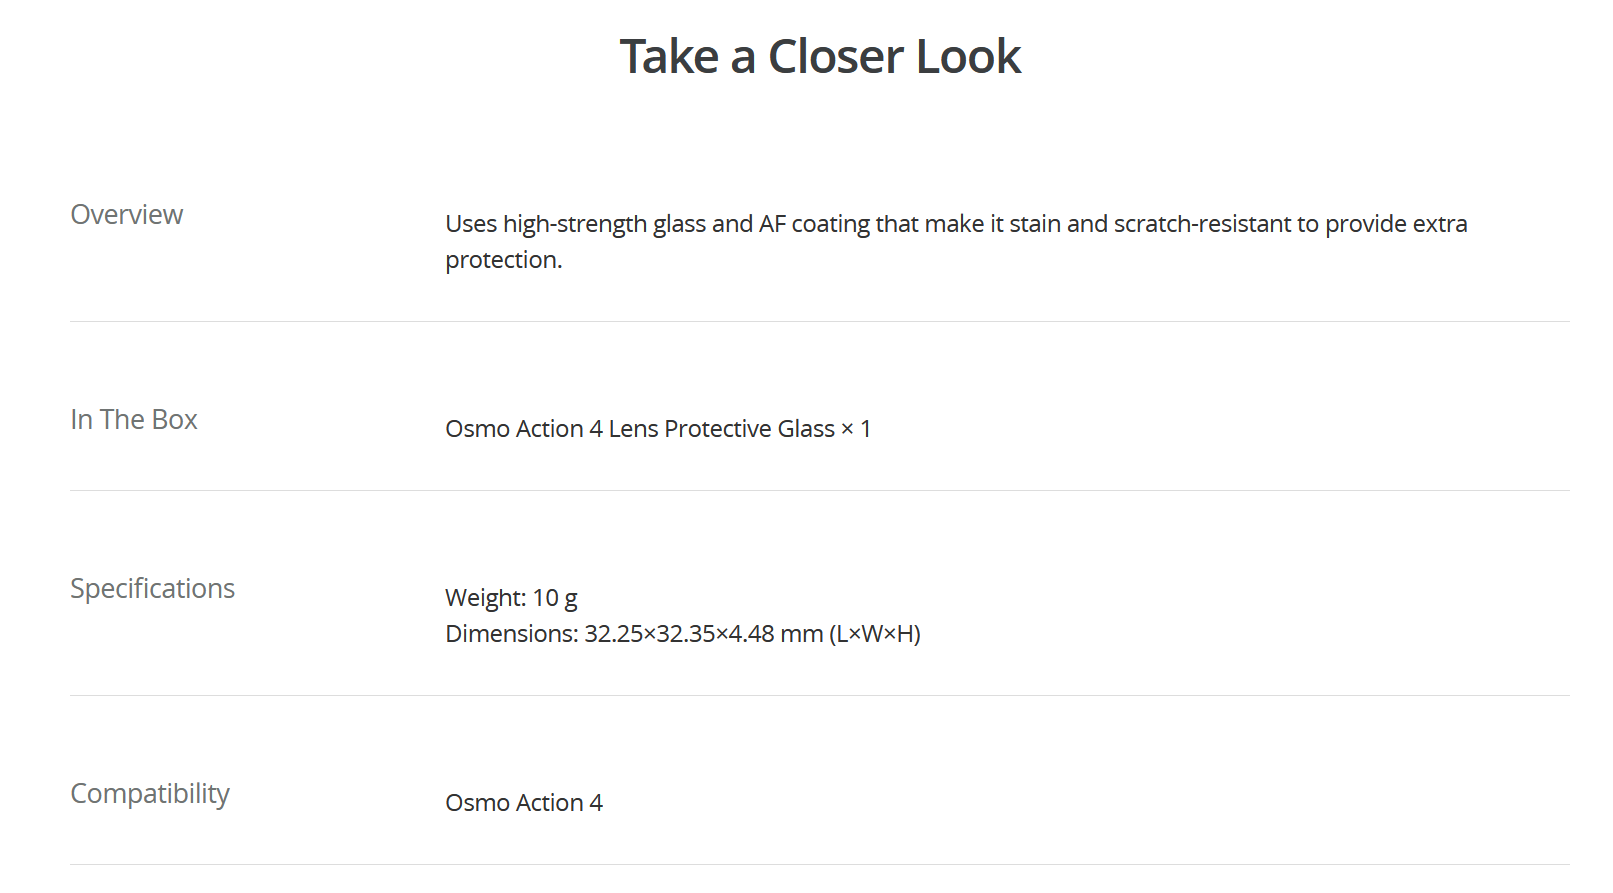
Task: Select the Overview section label
Action: pos(127,215)
